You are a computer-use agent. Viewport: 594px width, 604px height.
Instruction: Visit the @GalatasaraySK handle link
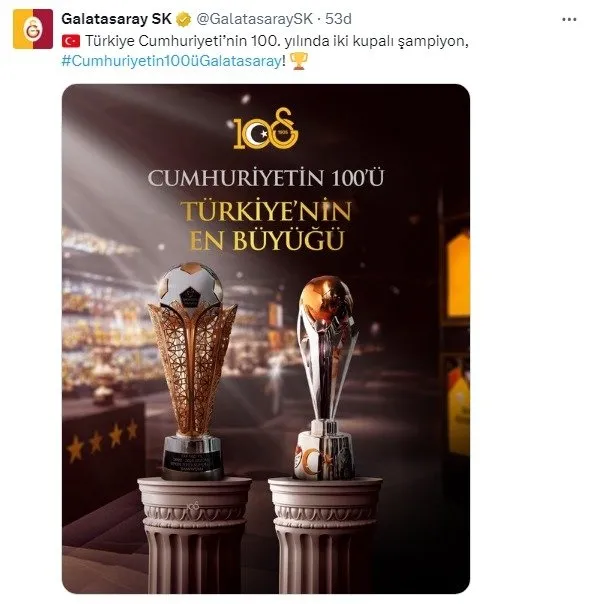254,19
